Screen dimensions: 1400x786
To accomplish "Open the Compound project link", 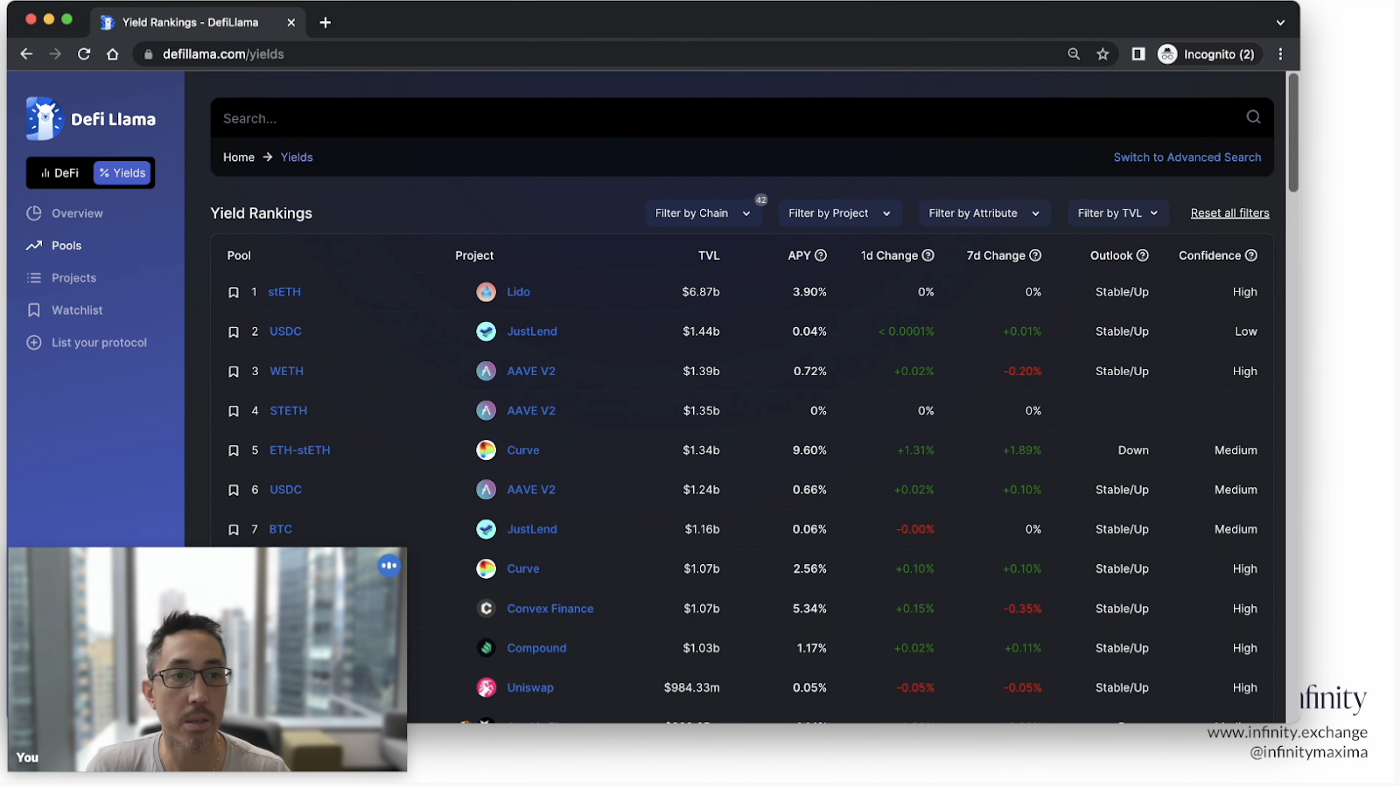I will pos(536,648).
